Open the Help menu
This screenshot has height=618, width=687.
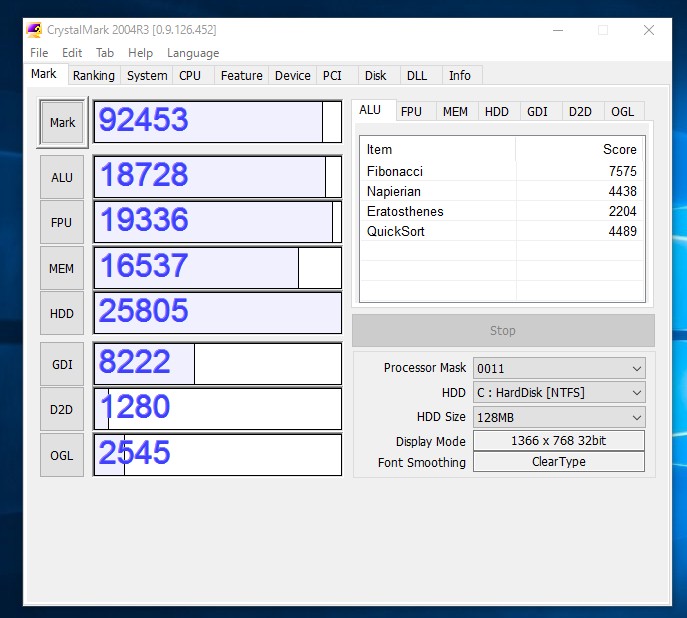(140, 53)
